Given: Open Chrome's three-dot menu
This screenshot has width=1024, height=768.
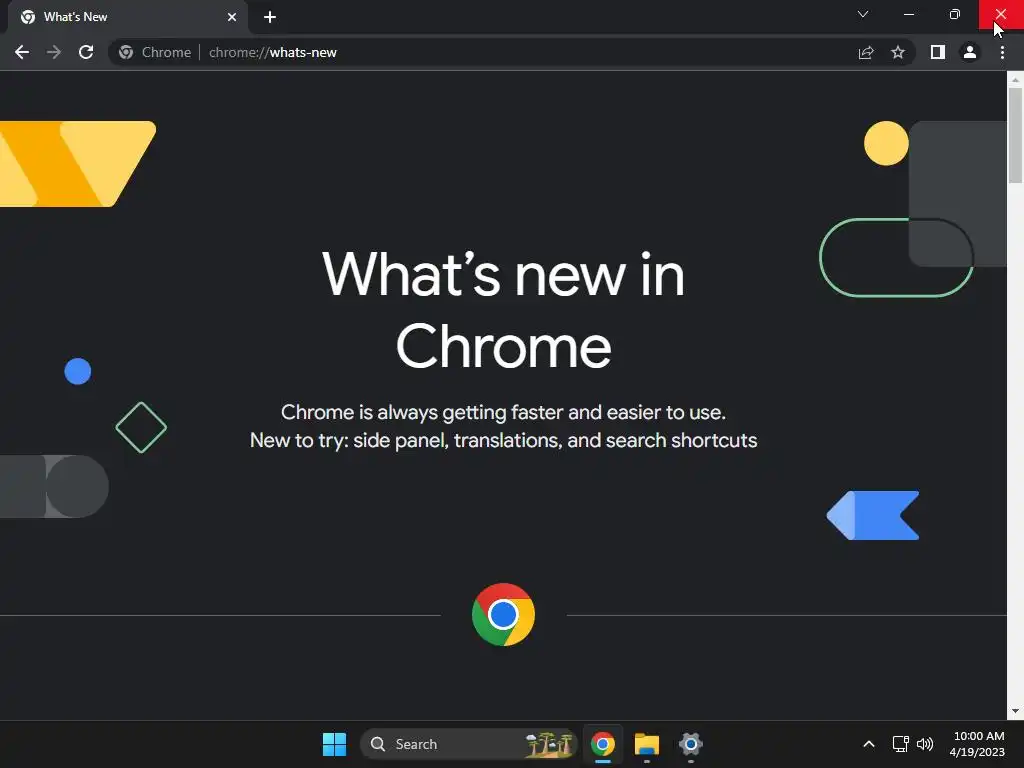Looking at the screenshot, I should (1002, 52).
